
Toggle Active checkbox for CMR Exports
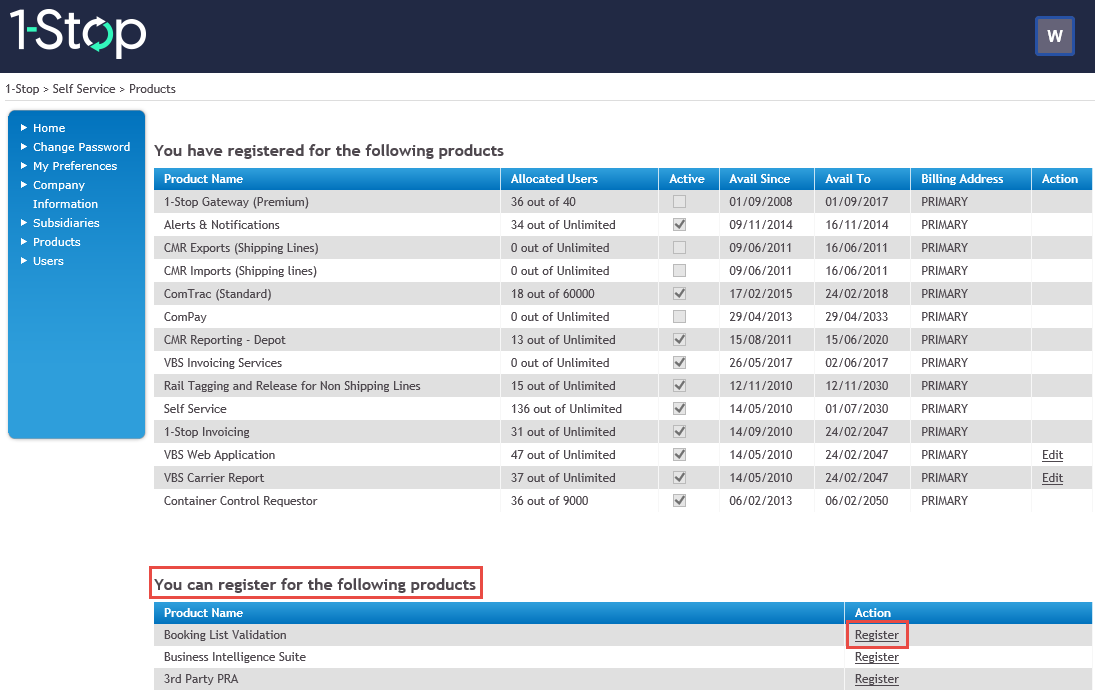pos(679,248)
